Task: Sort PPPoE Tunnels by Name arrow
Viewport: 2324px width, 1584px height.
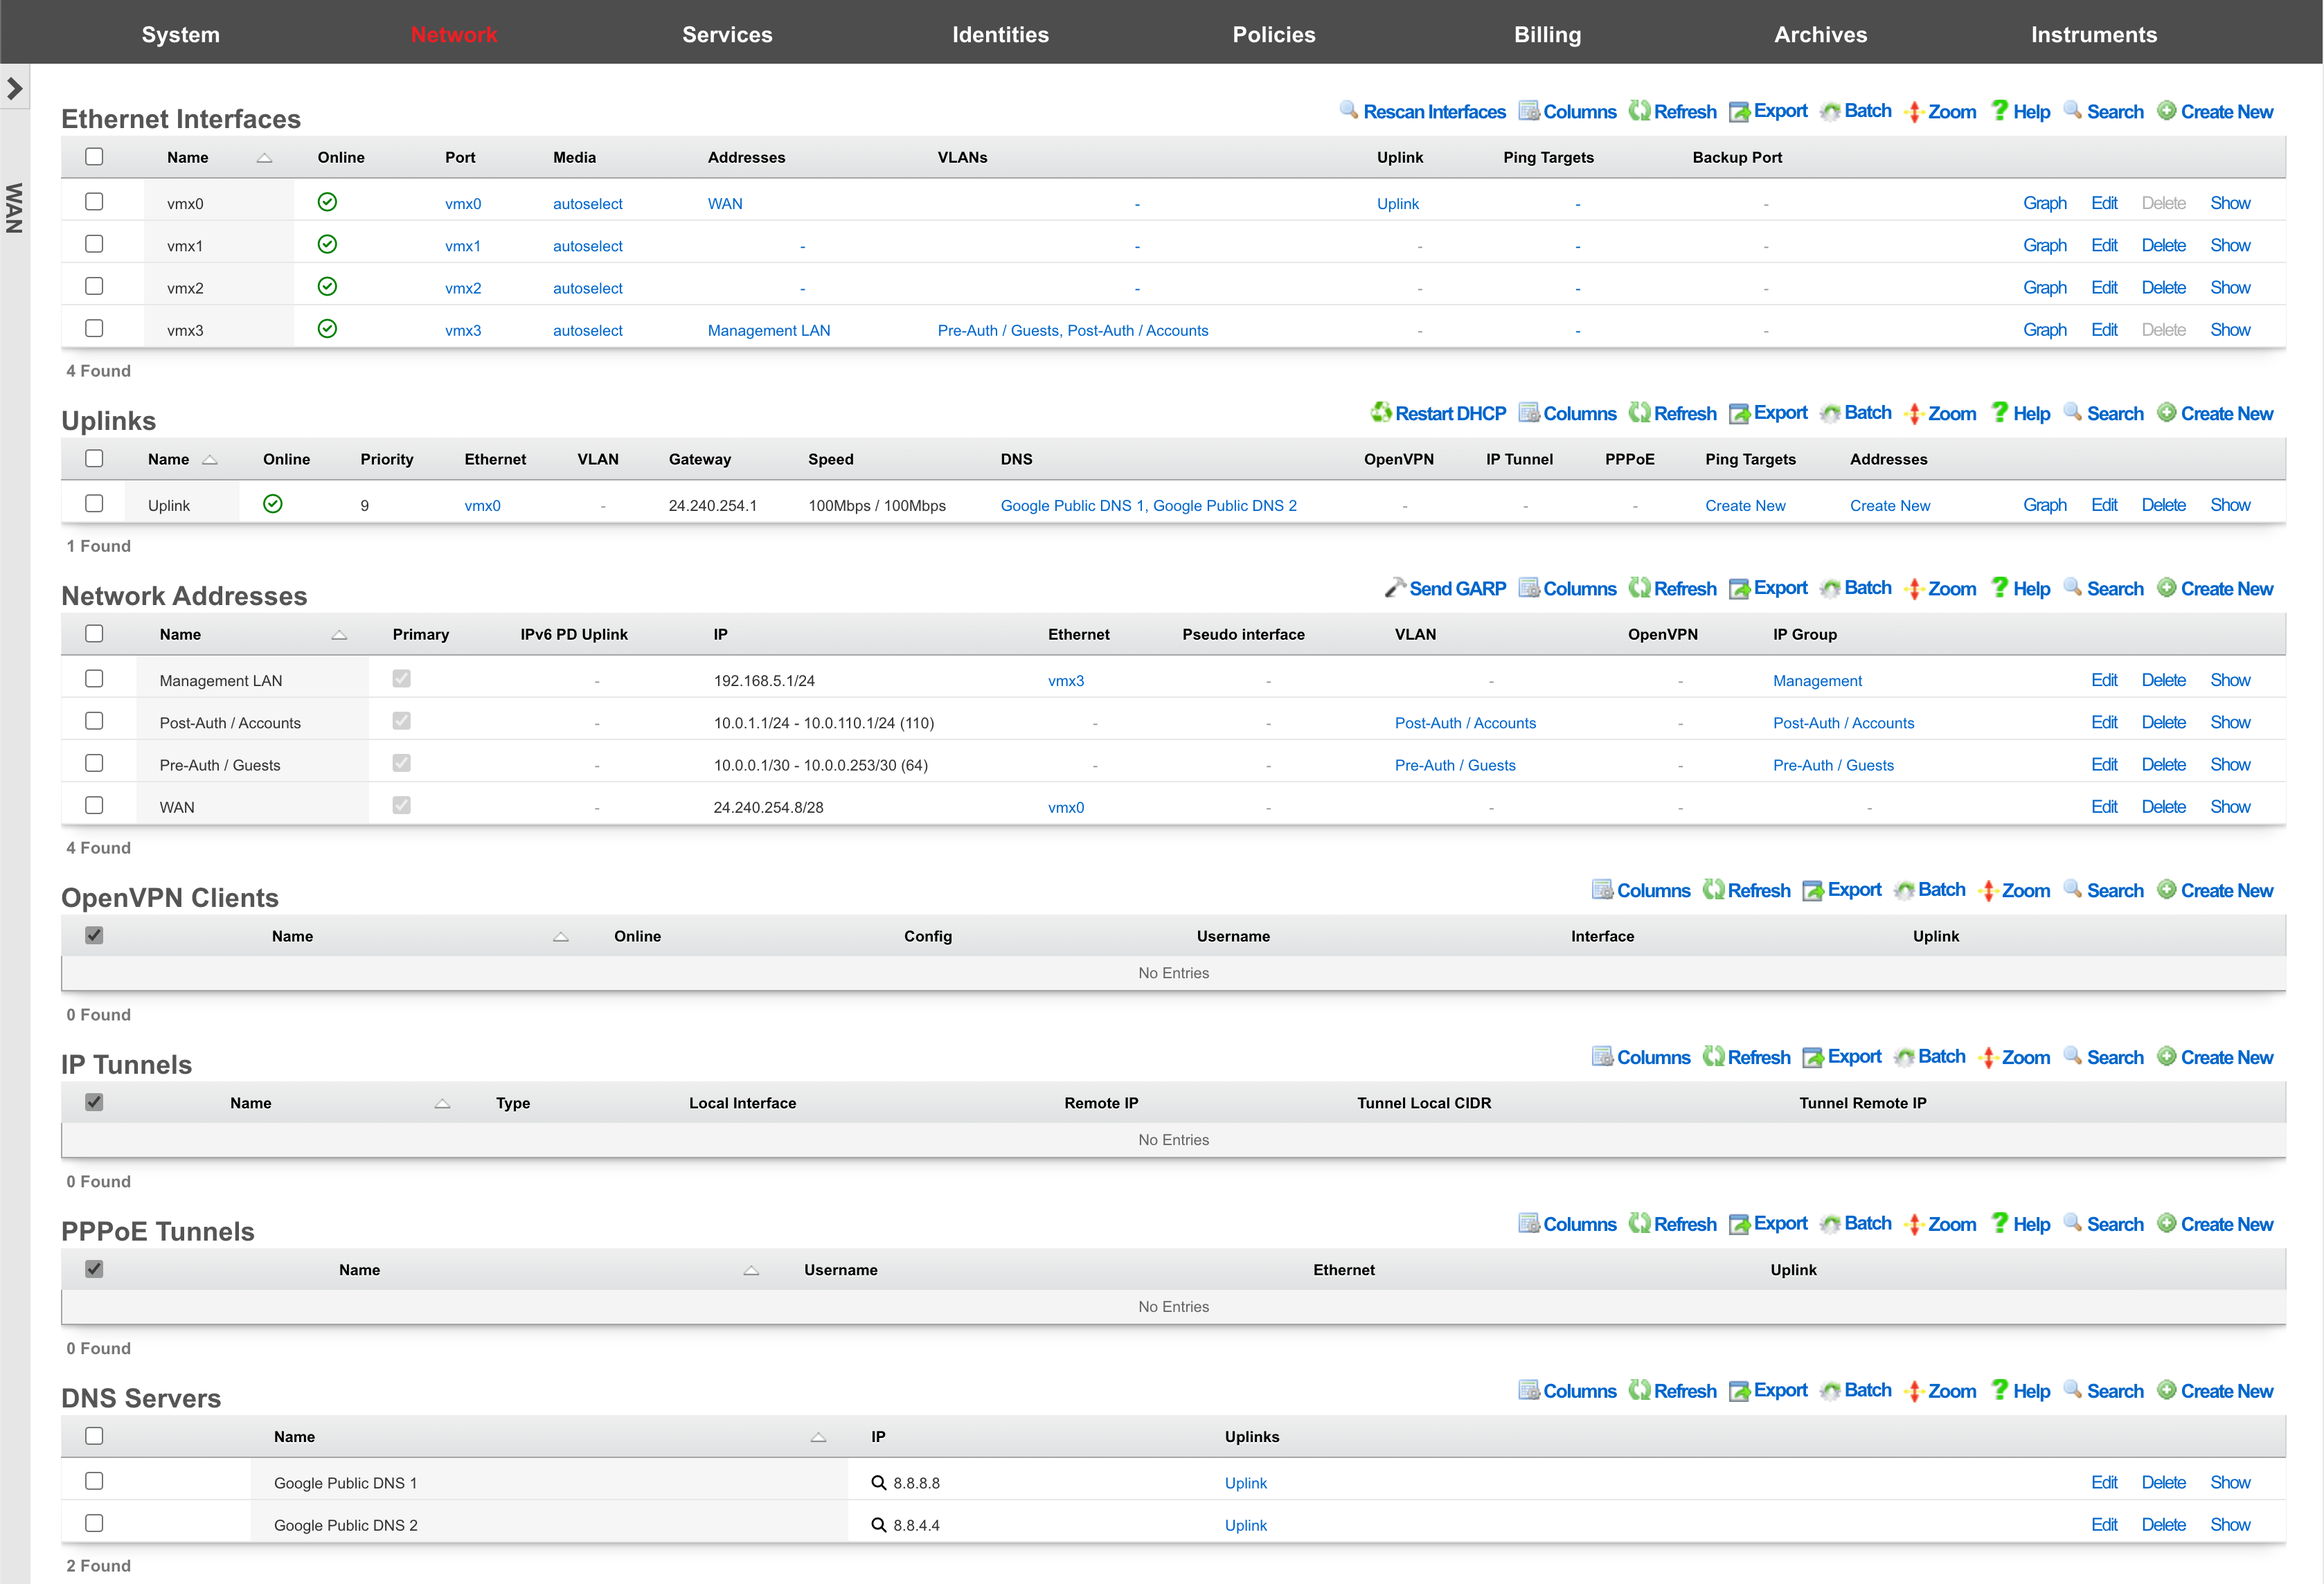Action: tap(751, 1271)
